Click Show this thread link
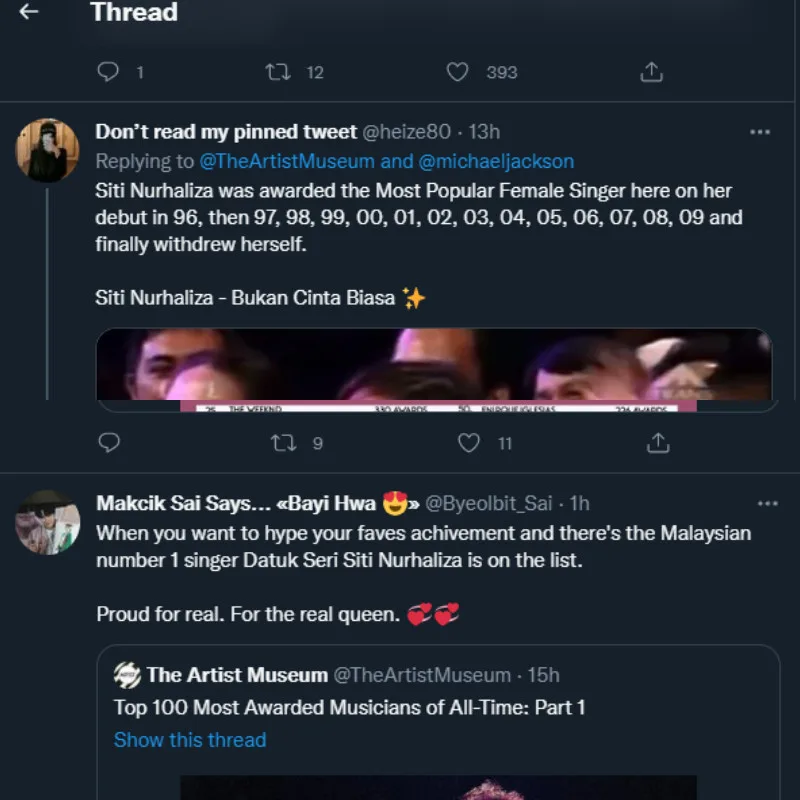The image size is (800, 800). pos(190,740)
